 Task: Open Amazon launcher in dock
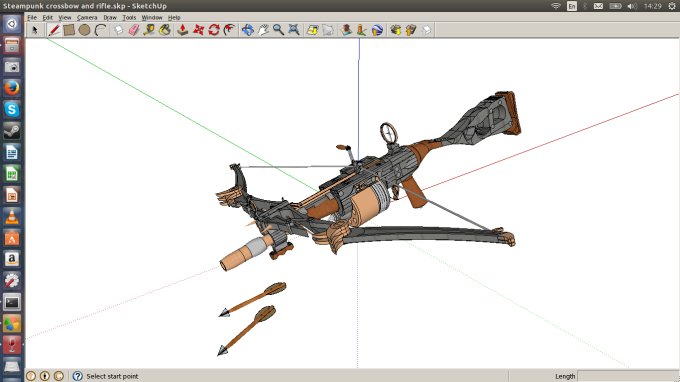[x=12, y=259]
